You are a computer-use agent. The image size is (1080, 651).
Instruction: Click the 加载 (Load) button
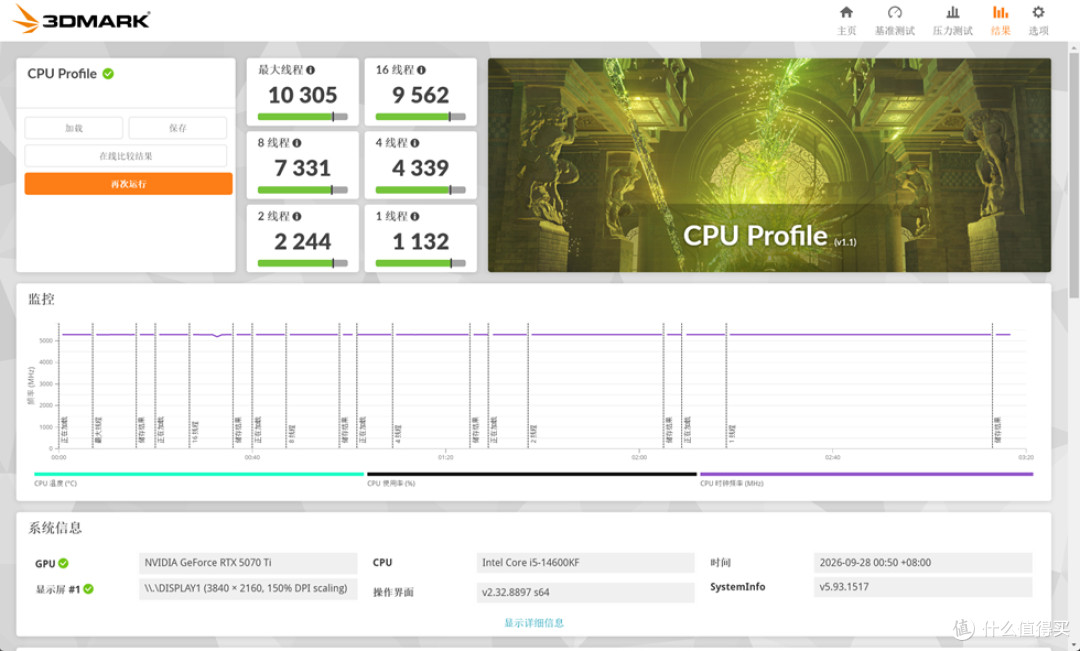(x=74, y=128)
